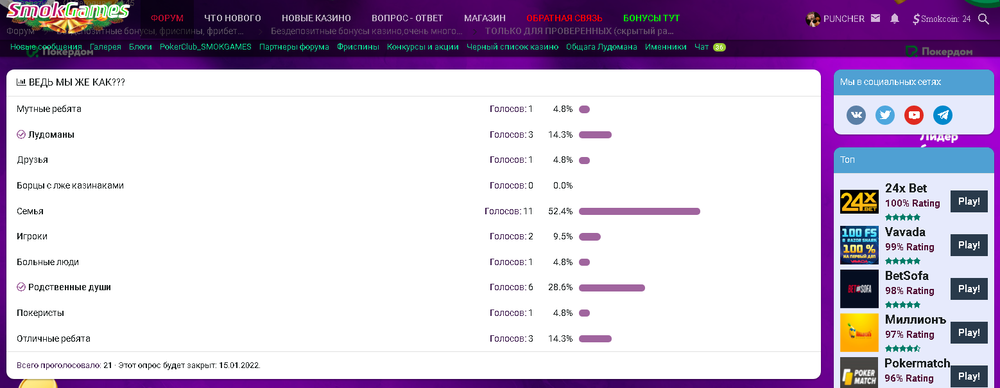
Task: Click Play! button for 24x Bet
Action: click(x=969, y=201)
